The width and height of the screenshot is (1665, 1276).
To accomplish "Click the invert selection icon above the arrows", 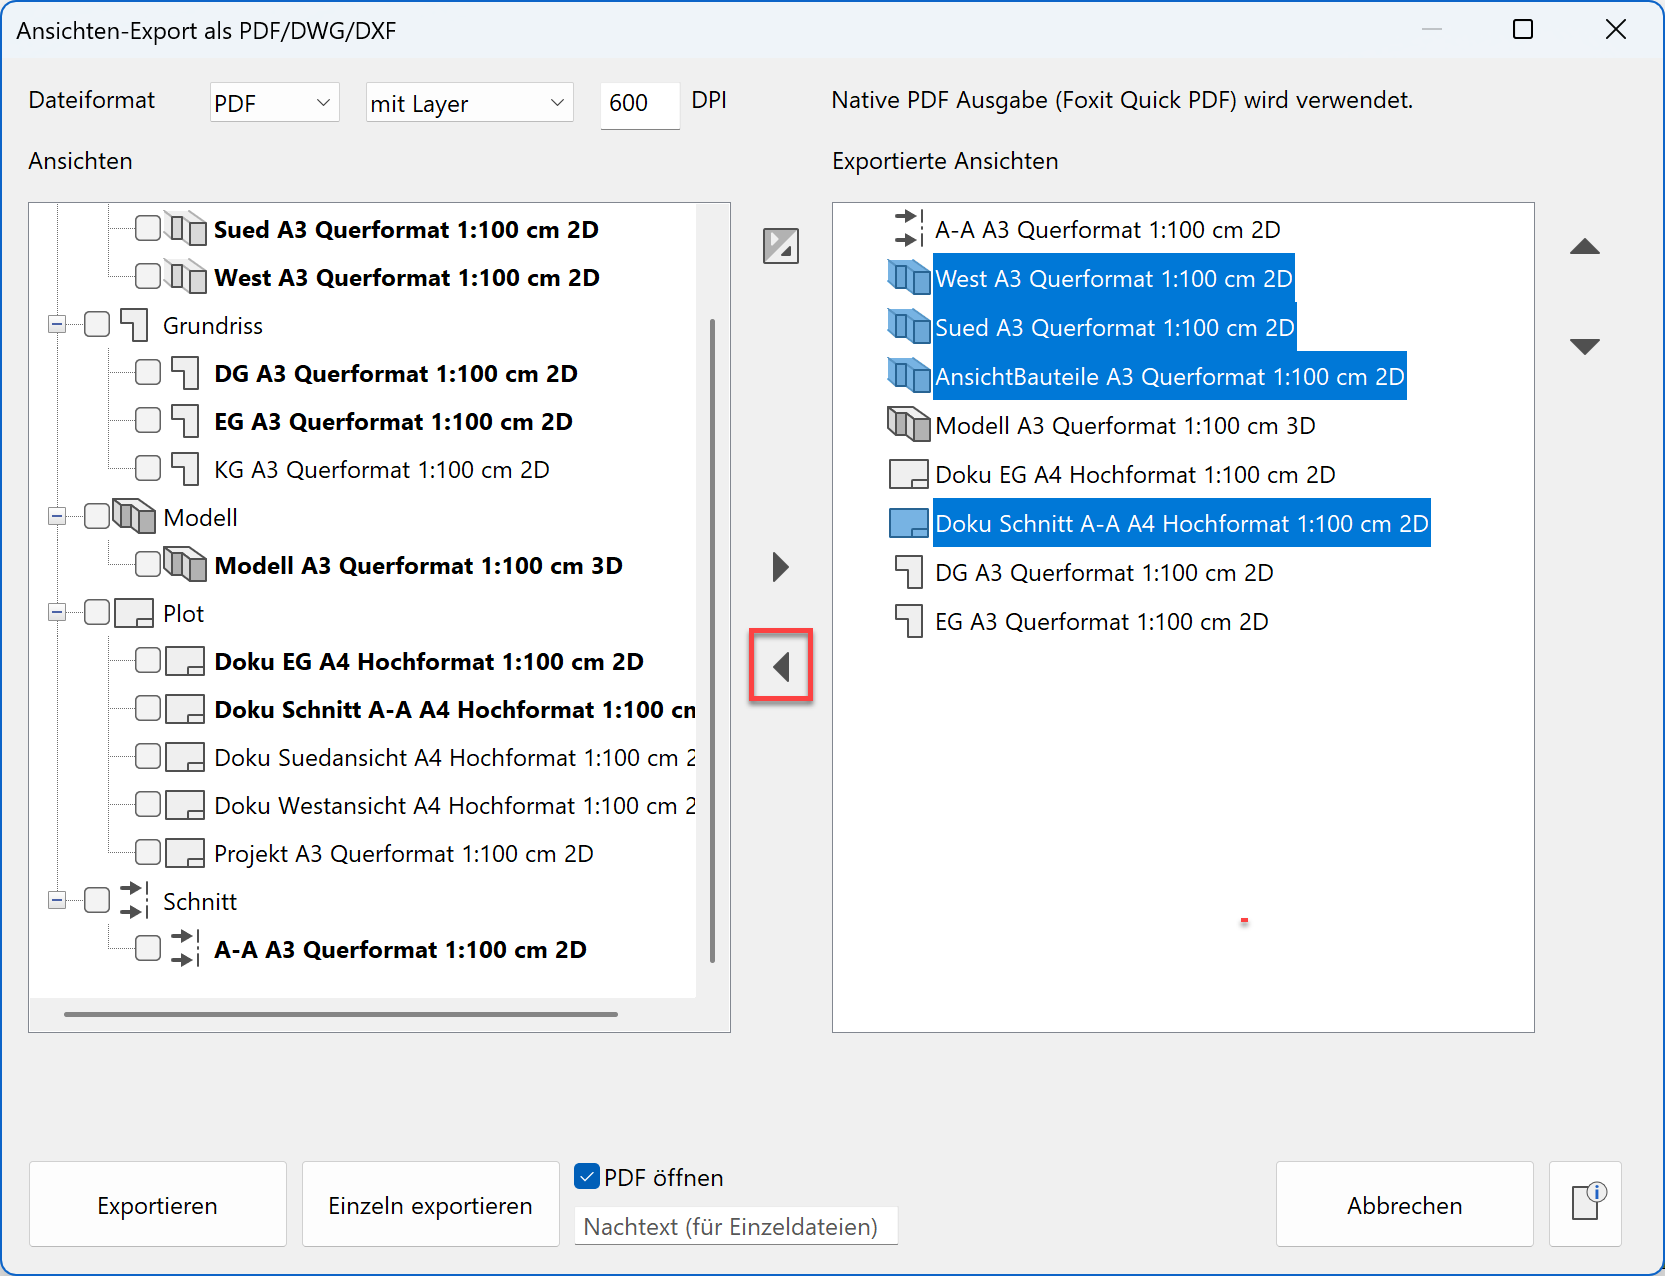I will point(781,246).
